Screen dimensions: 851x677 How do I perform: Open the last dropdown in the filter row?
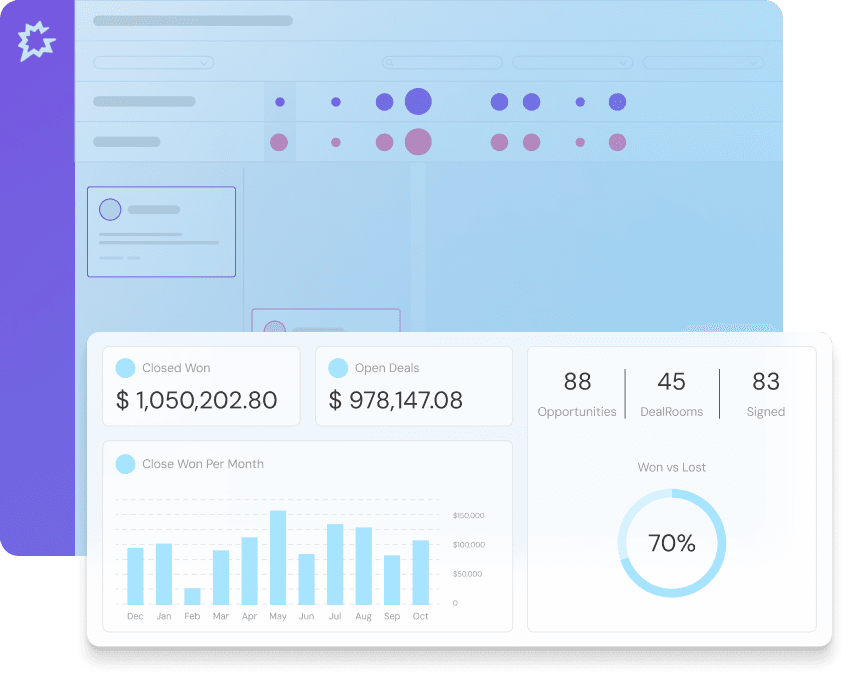[703, 63]
